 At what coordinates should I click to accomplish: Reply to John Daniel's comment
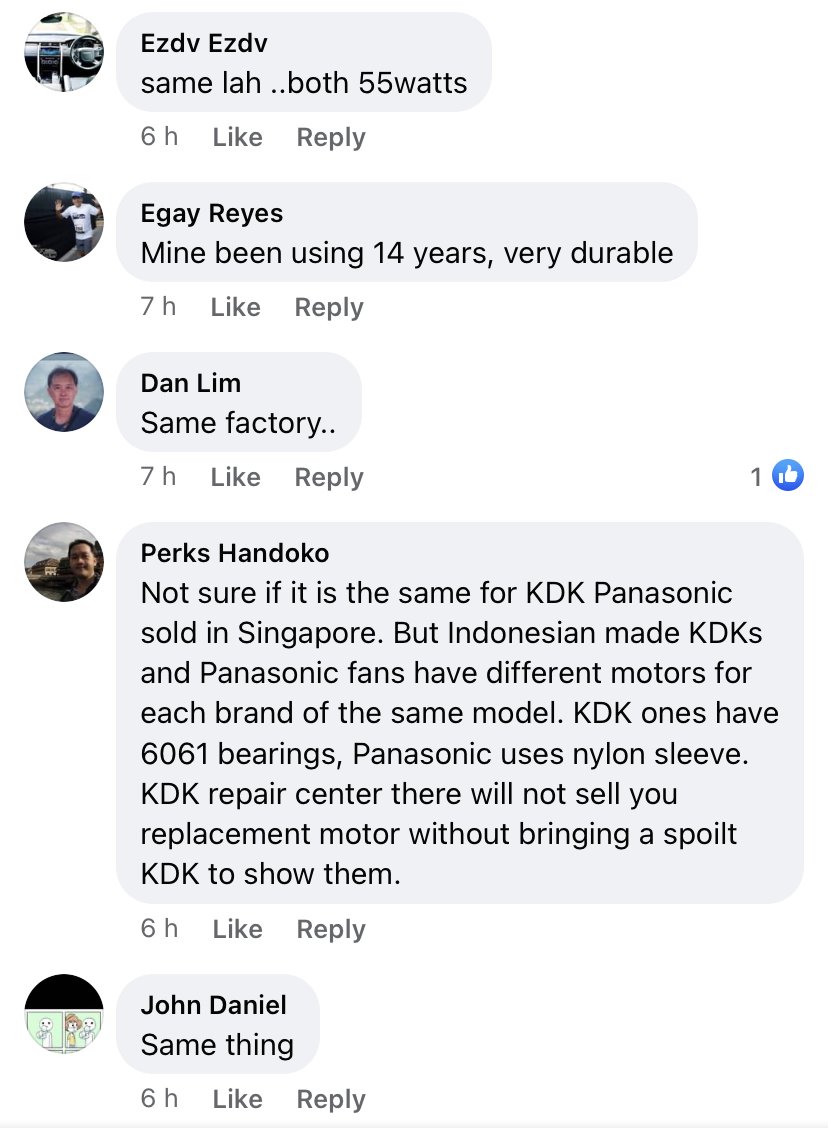click(331, 1099)
